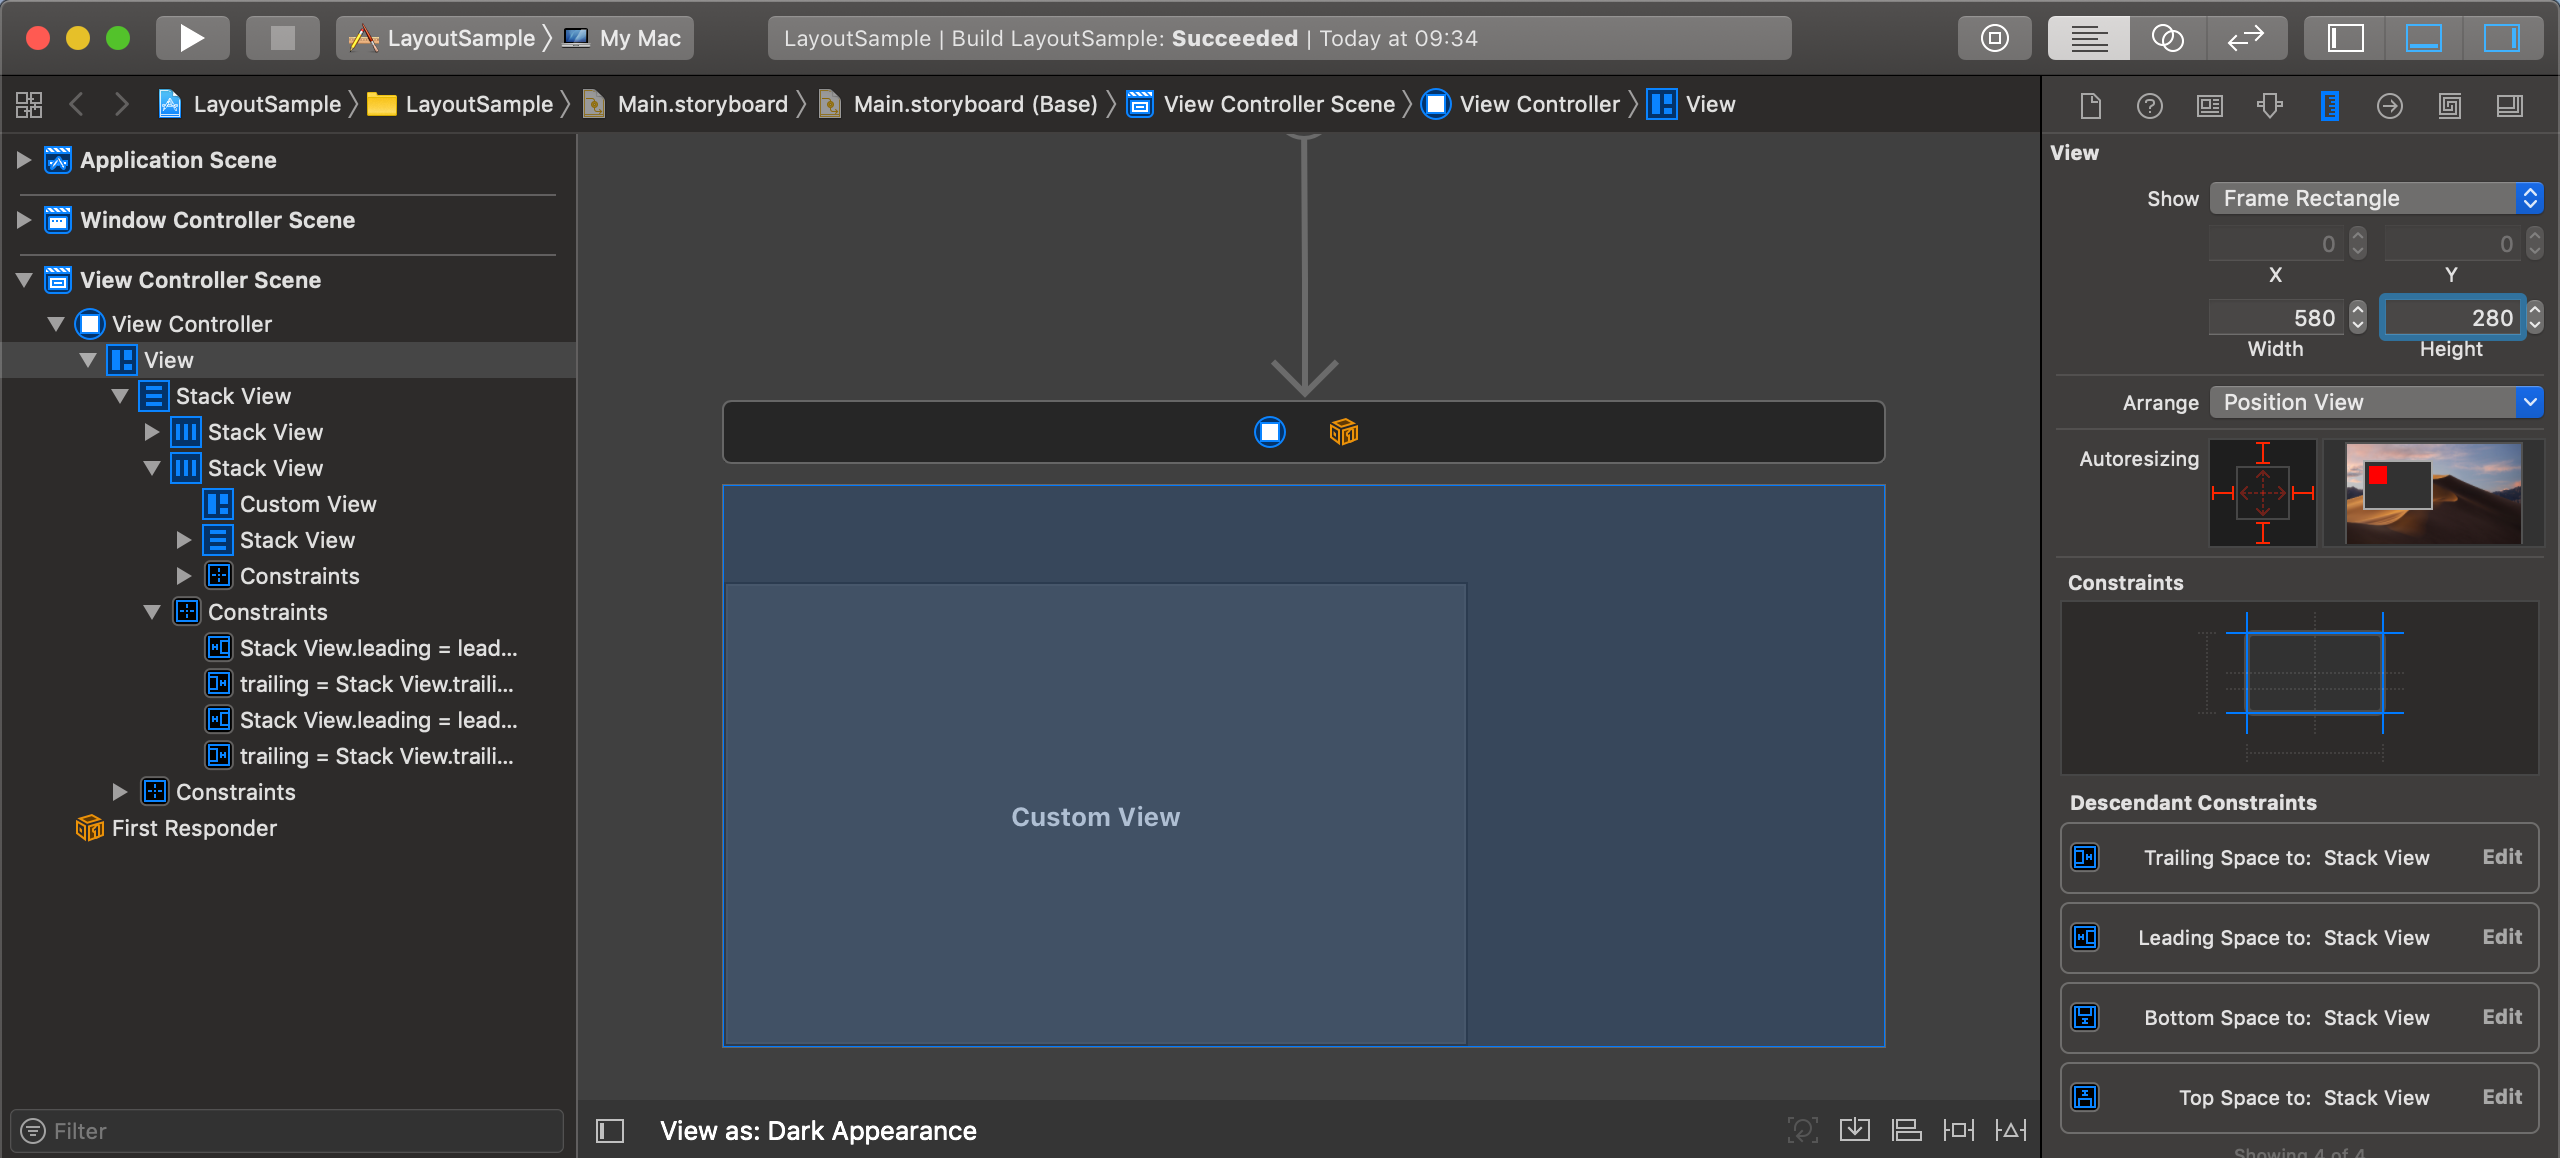Viewport: 2560px width, 1158px height.
Task: Click the View as: Dark Appearance button
Action: pos(818,1130)
